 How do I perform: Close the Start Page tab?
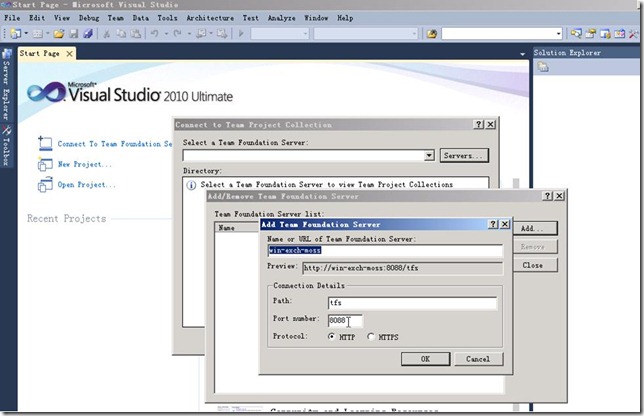point(69,53)
